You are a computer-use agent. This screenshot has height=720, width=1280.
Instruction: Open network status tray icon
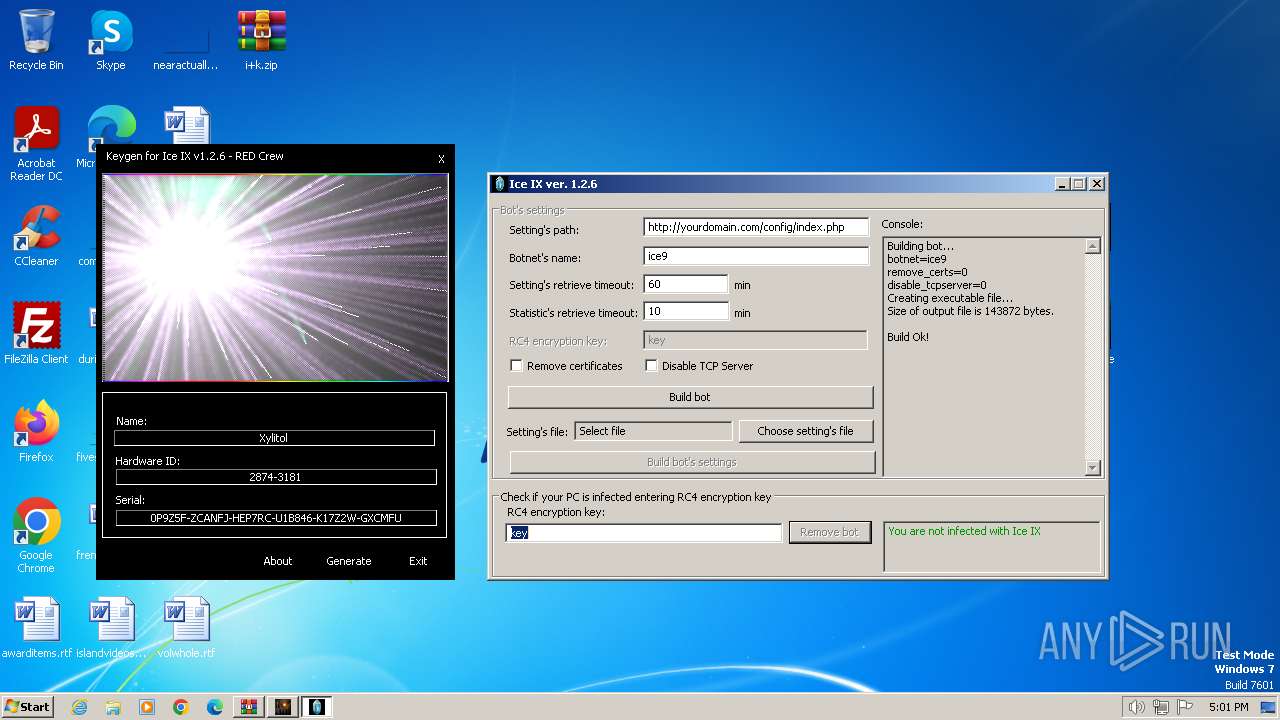tap(1161, 707)
